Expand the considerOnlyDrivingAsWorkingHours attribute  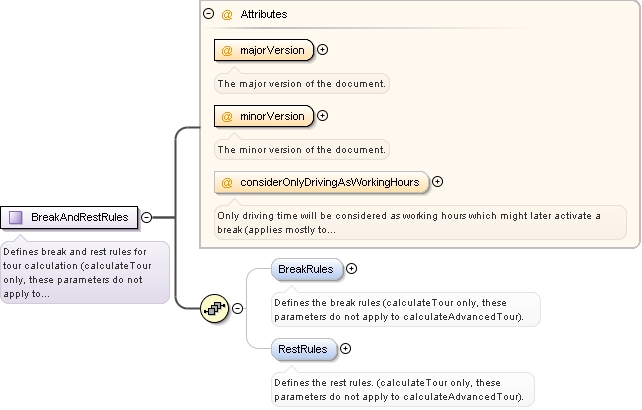[x=438, y=181]
